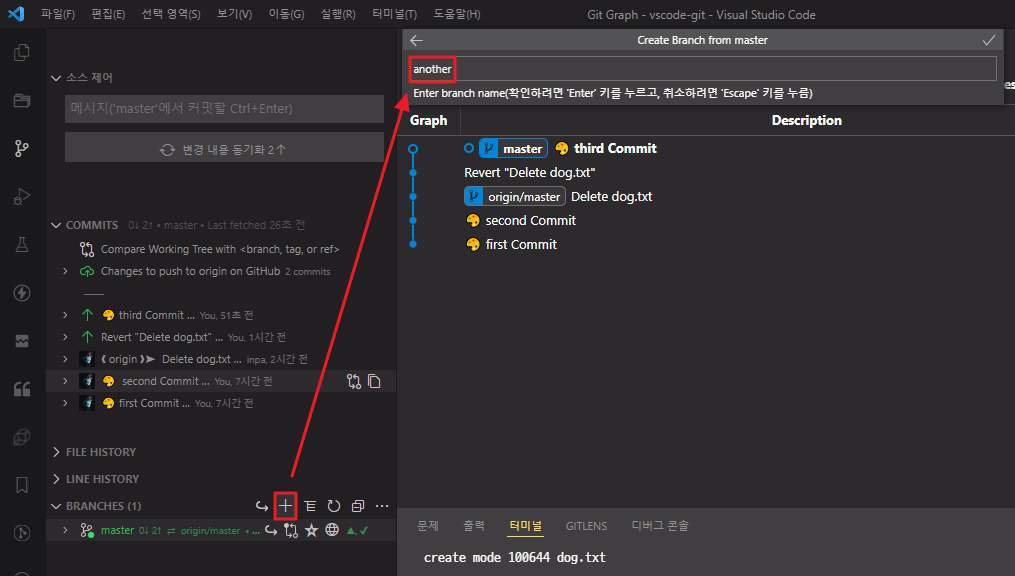The image size is (1015, 576).
Task: Refresh the Branches view
Action: 333,505
